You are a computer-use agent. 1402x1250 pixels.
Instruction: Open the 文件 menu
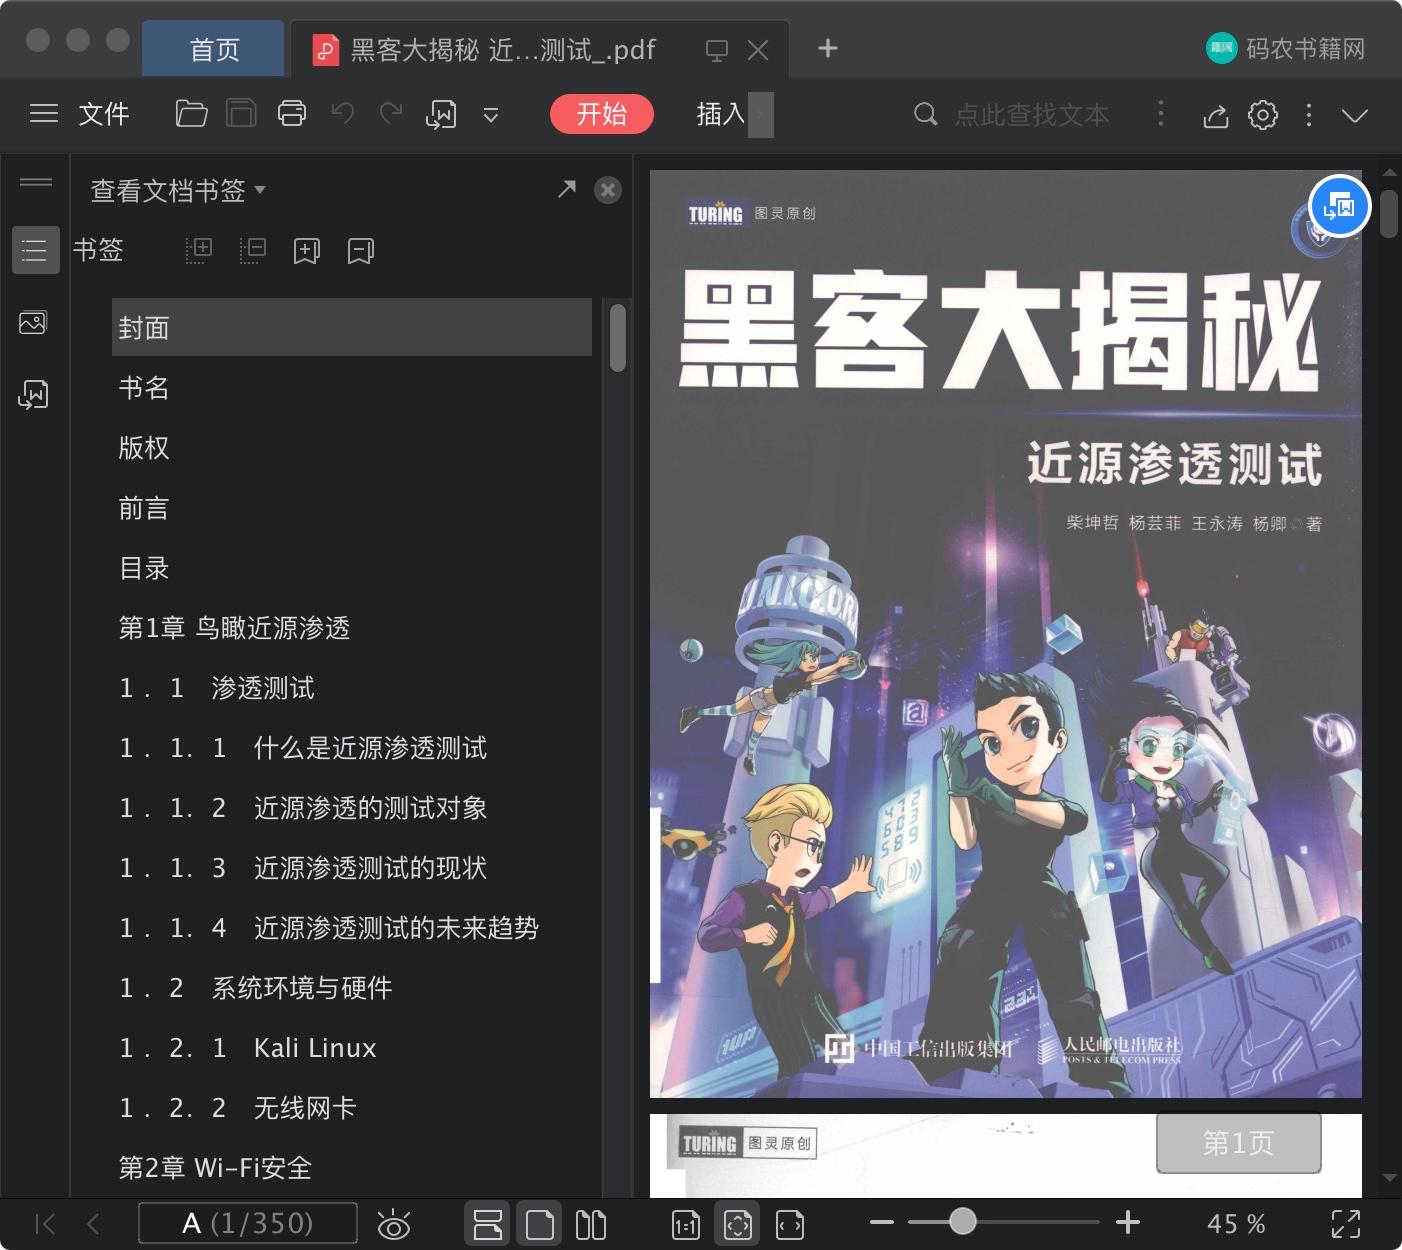104,114
